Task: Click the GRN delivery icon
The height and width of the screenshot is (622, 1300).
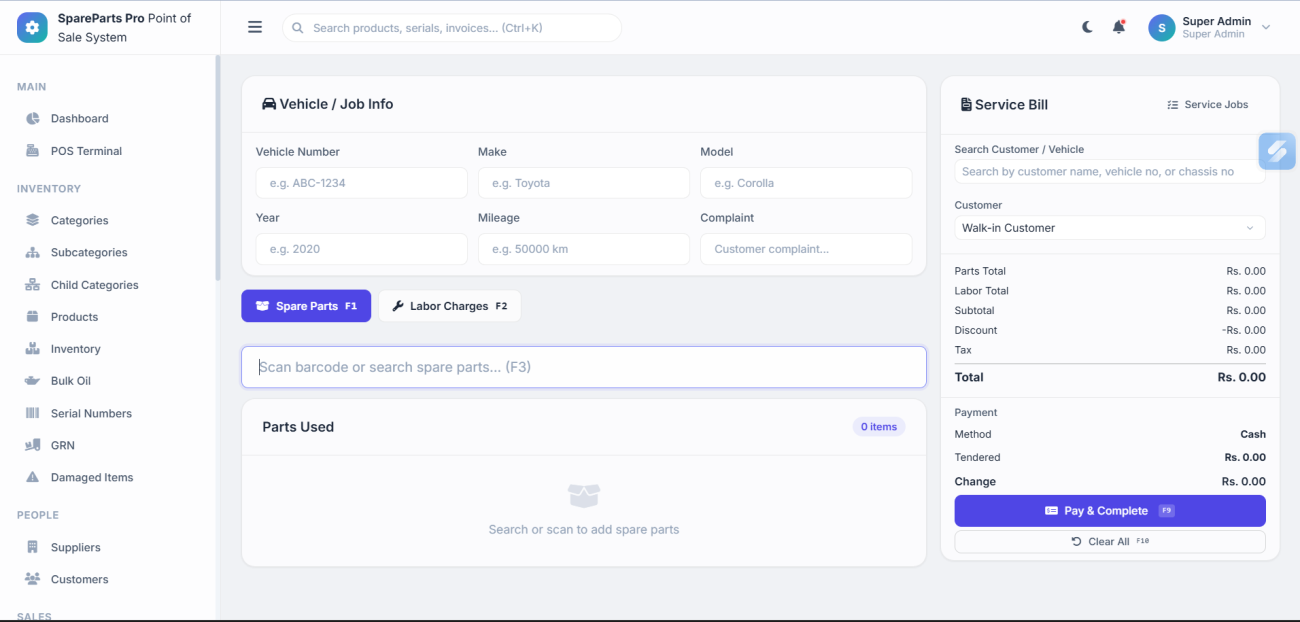Action: point(32,445)
